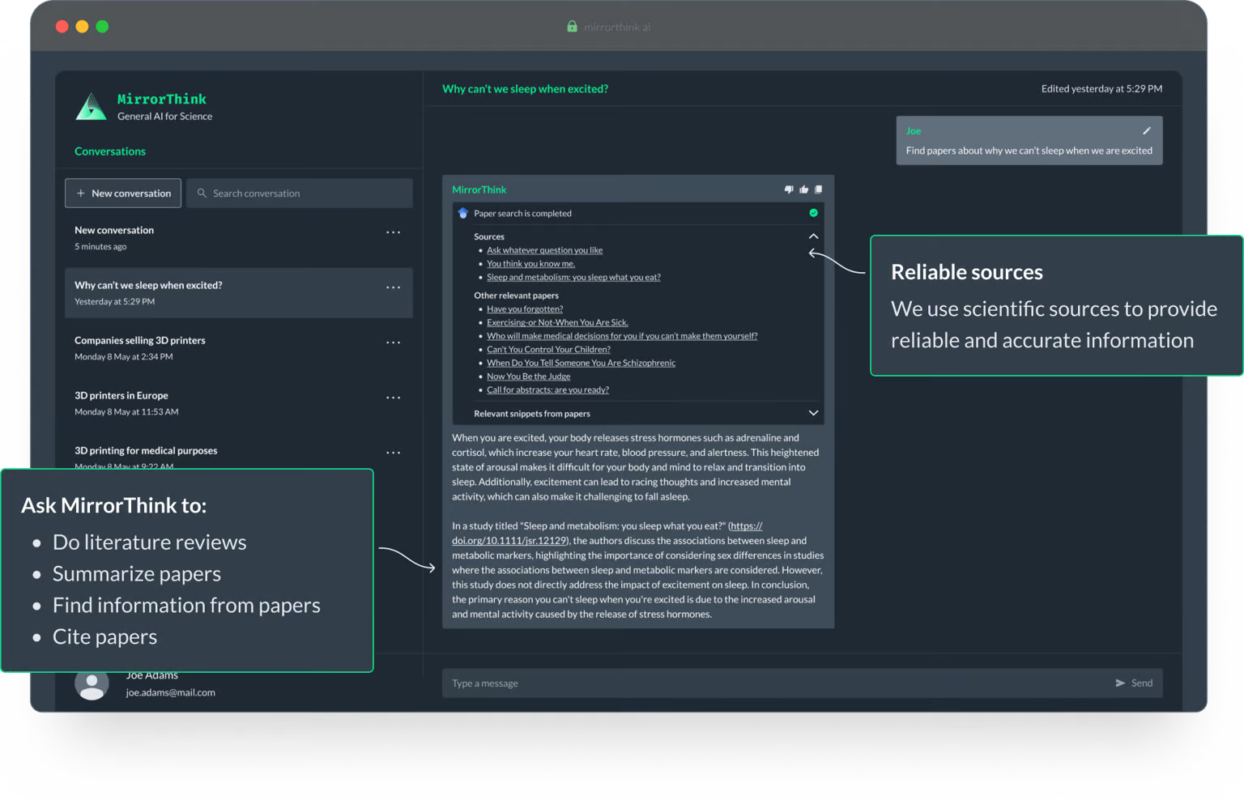Copy MirrorThink's reply with the copy icon
The image size is (1244, 800).
pyautogui.click(x=818, y=189)
